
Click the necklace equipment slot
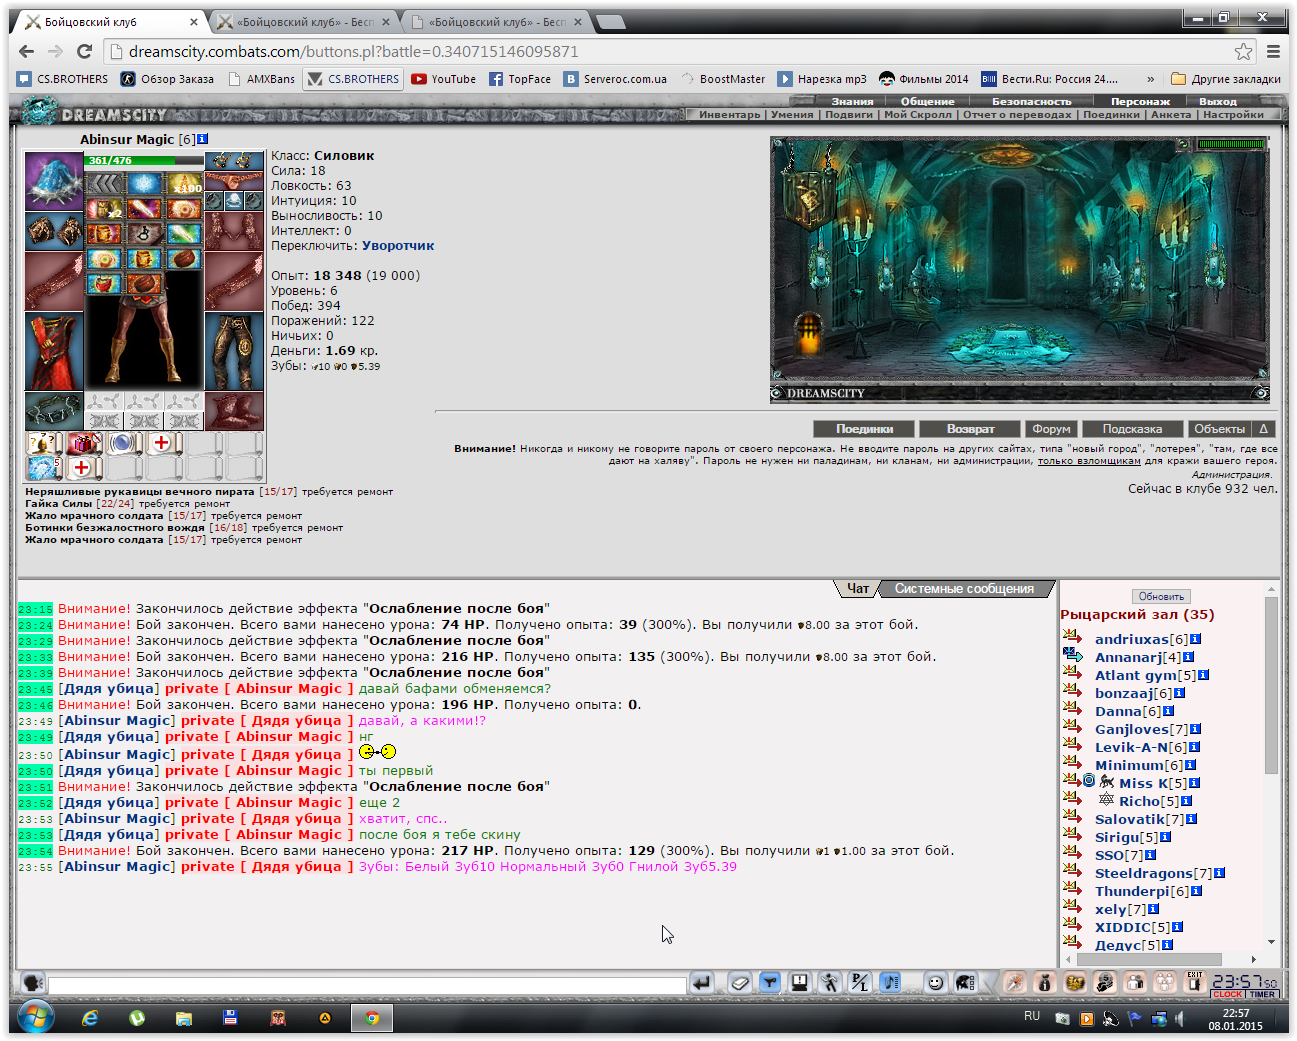[234, 181]
